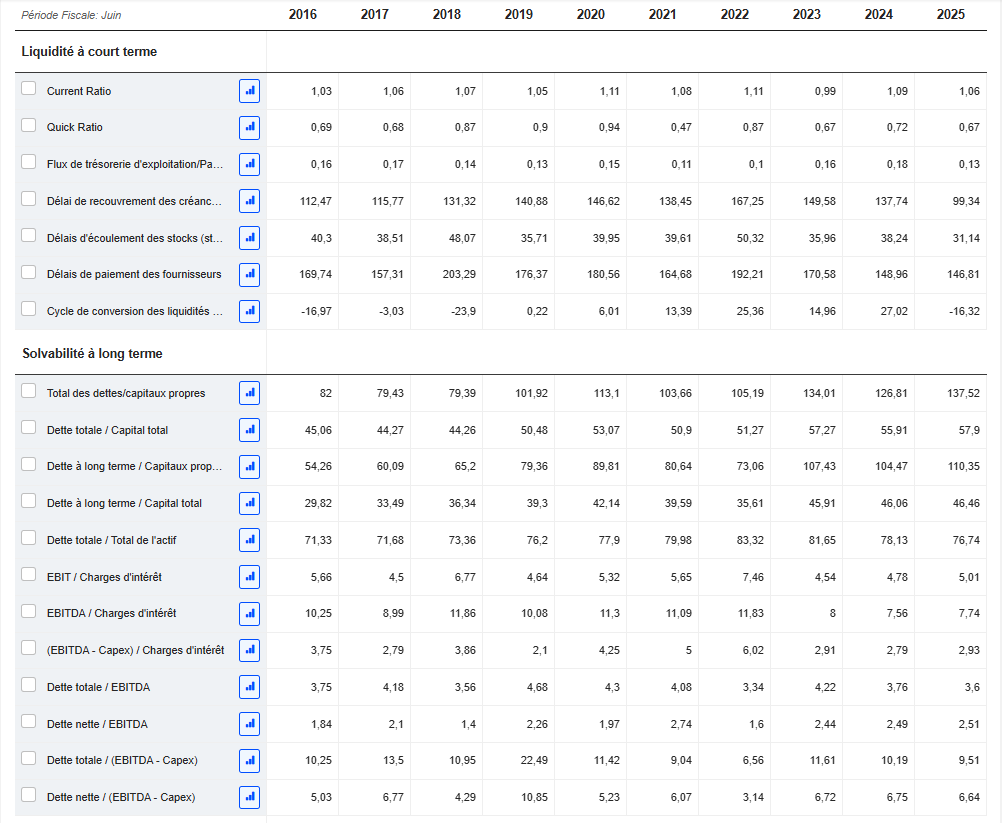Click Dette totale / EBITDA row label

pos(98,687)
